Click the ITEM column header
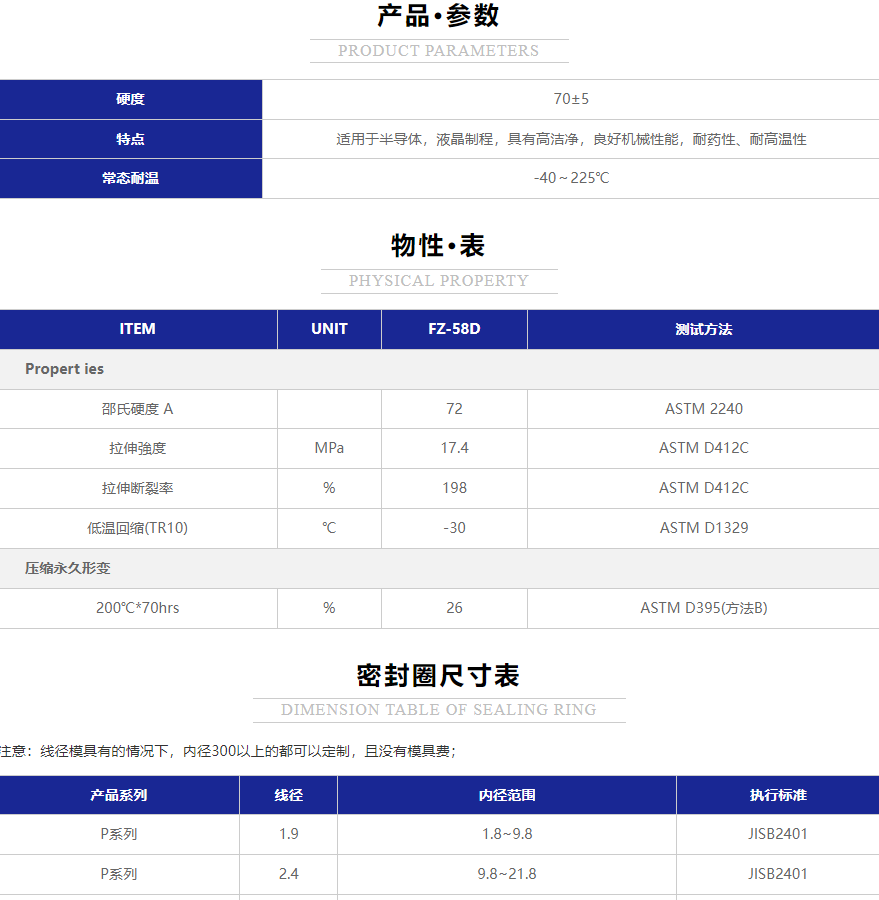879x900 pixels. tap(138, 329)
